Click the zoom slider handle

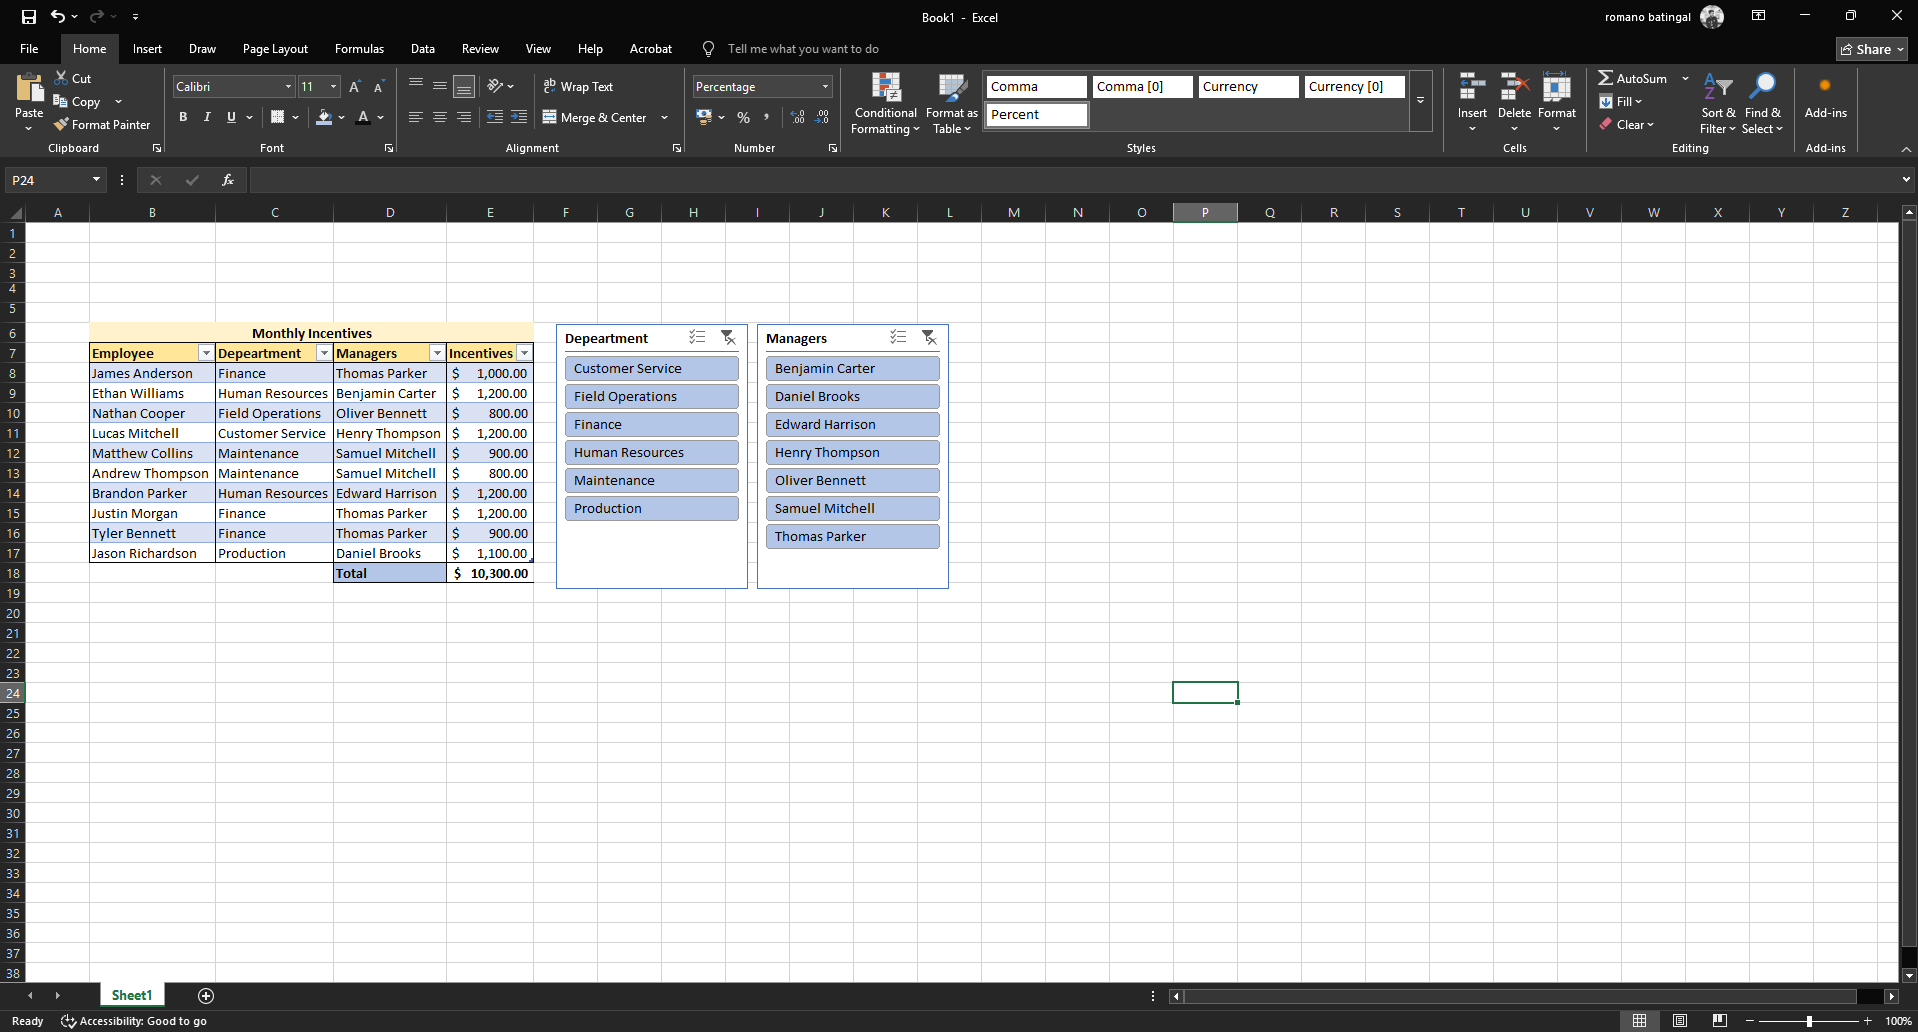(1808, 1021)
